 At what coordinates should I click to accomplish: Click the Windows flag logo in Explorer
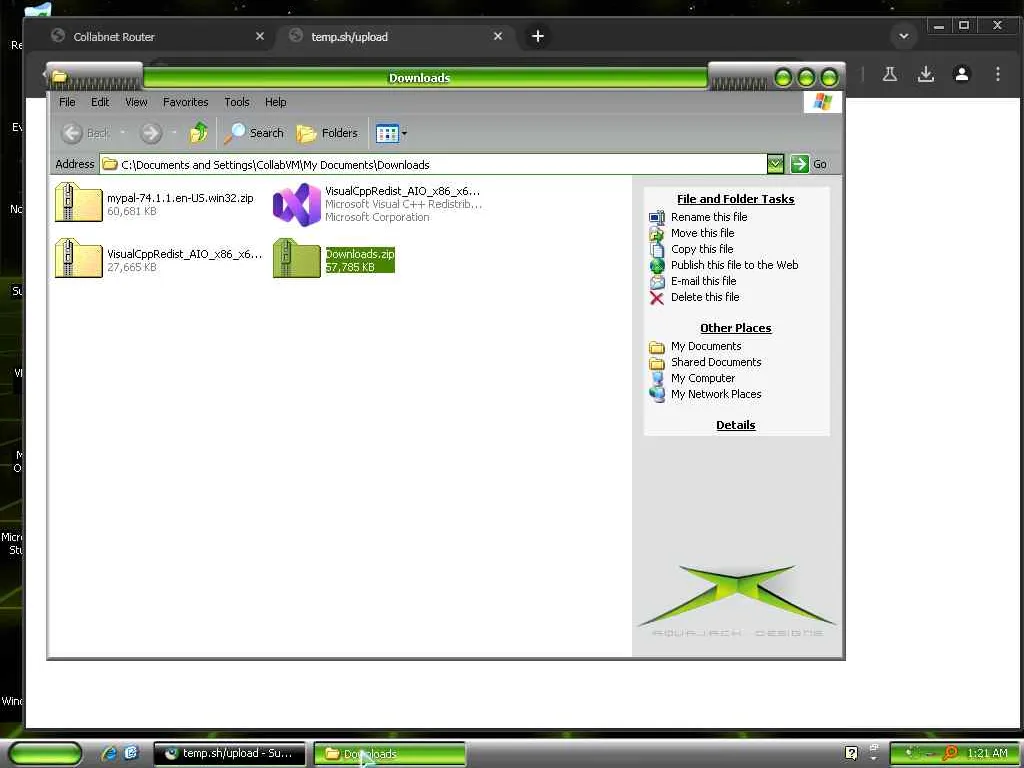click(x=822, y=102)
